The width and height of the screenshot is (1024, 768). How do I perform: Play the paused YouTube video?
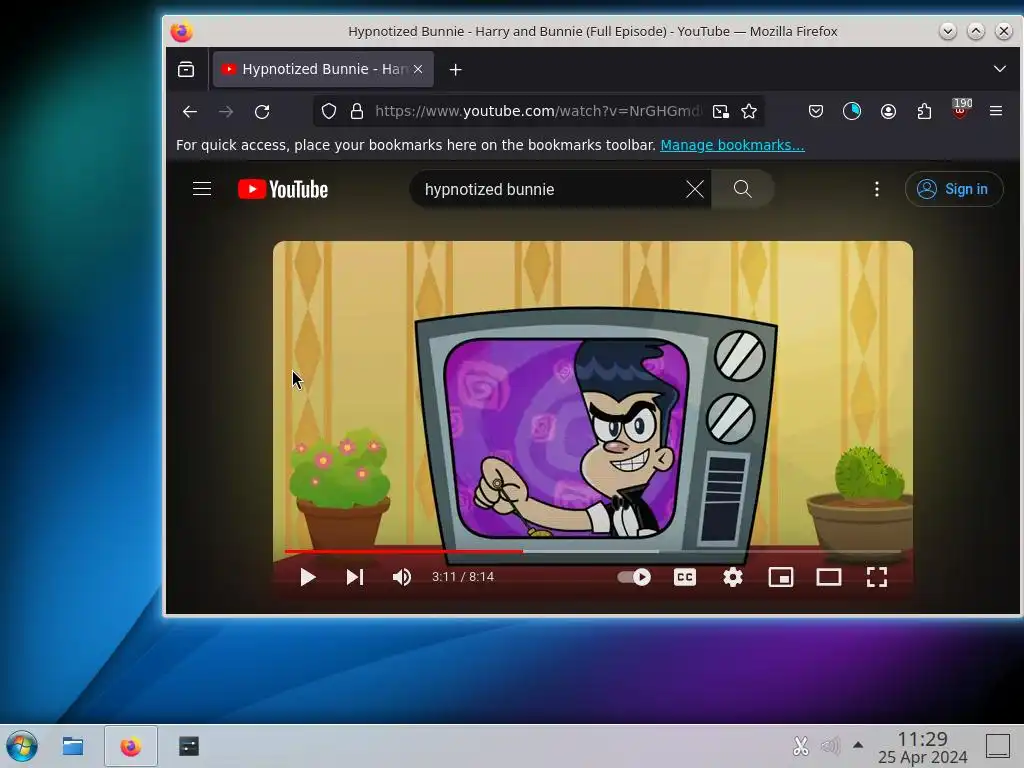308,577
